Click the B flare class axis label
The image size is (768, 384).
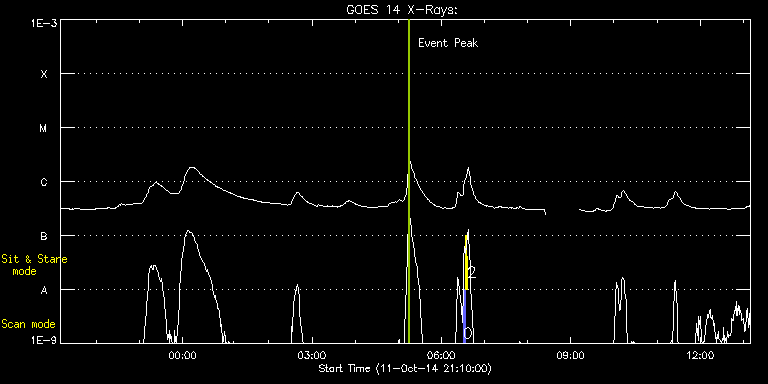point(44,236)
